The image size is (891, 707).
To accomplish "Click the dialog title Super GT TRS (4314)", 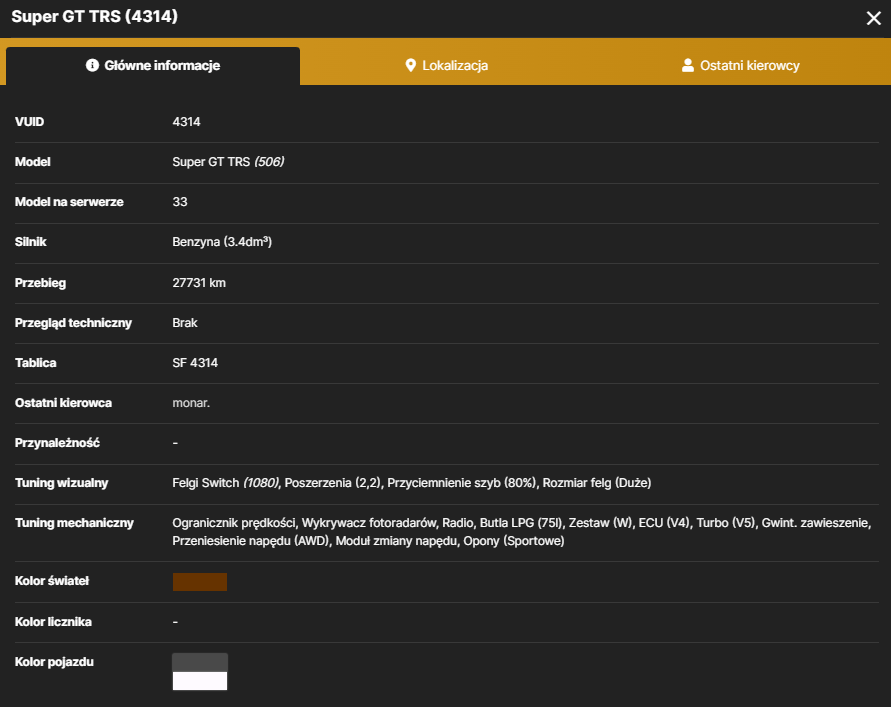I will [x=94, y=16].
